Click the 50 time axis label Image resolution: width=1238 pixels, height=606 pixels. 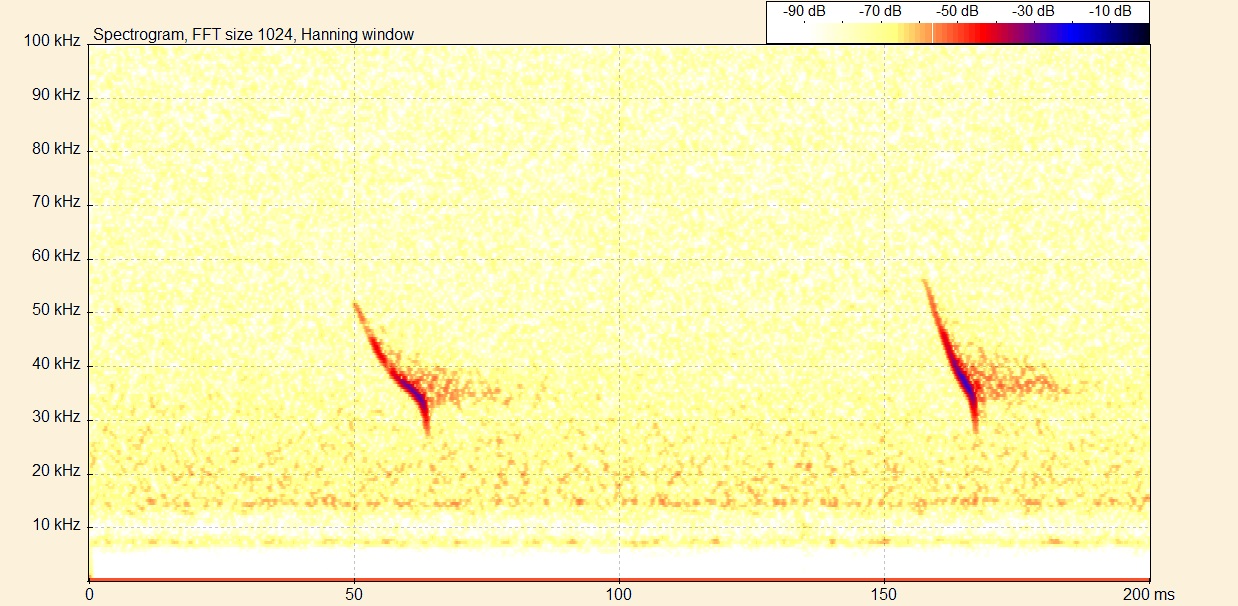[354, 594]
